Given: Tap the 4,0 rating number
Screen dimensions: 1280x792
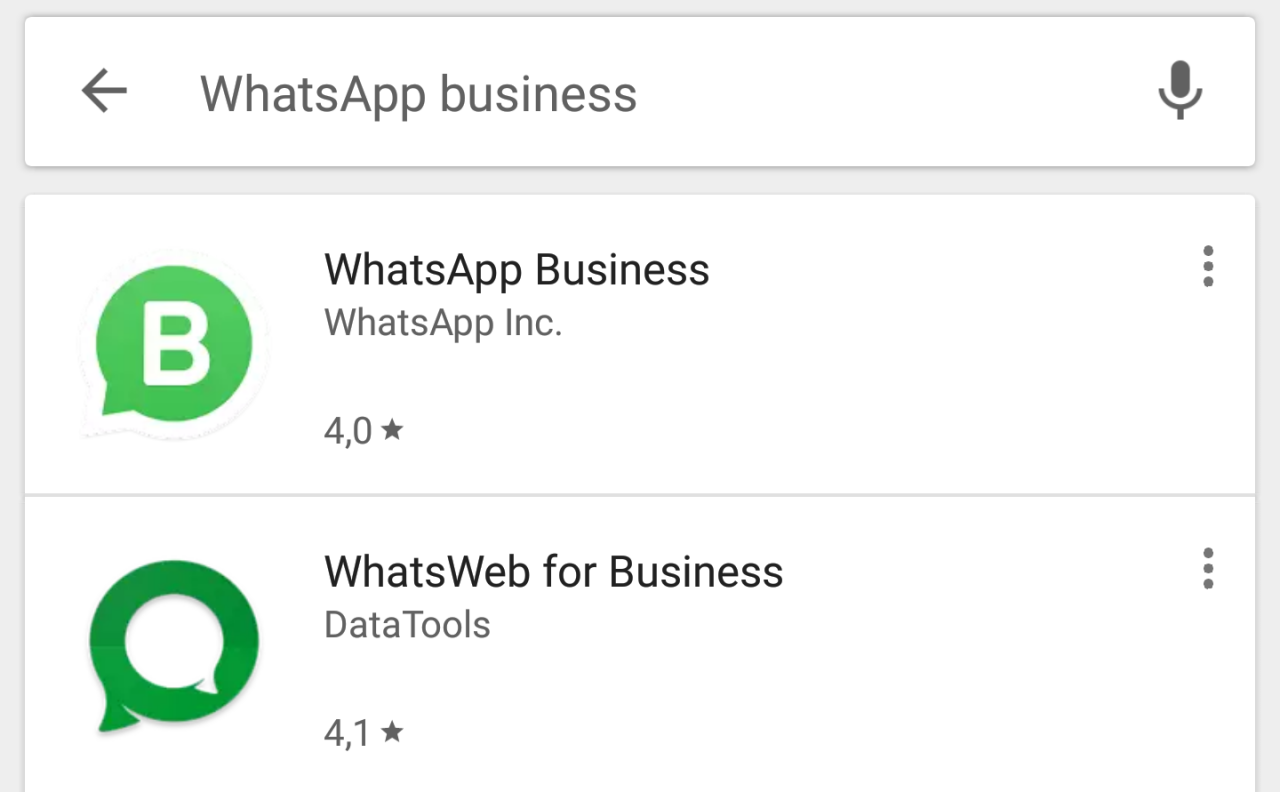Looking at the screenshot, I should [348, 431].
